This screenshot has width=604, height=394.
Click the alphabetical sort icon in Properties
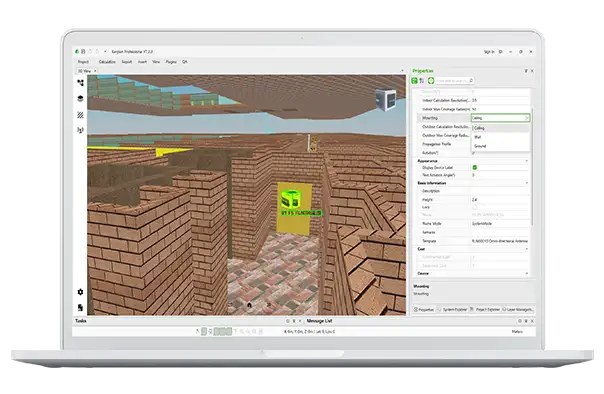point(422,80)
